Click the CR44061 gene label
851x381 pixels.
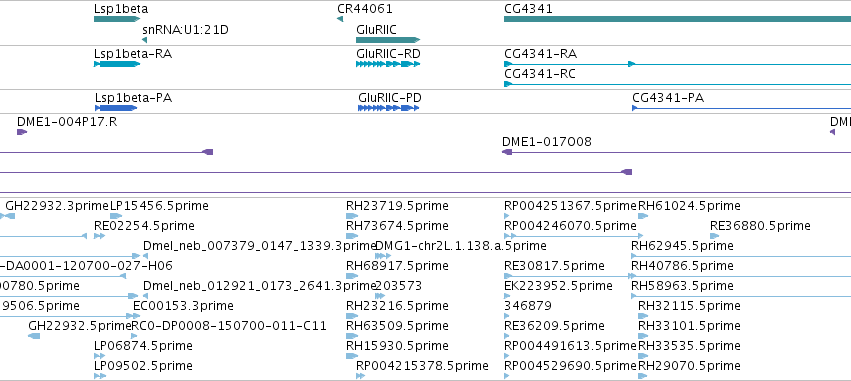pos(365,9)
